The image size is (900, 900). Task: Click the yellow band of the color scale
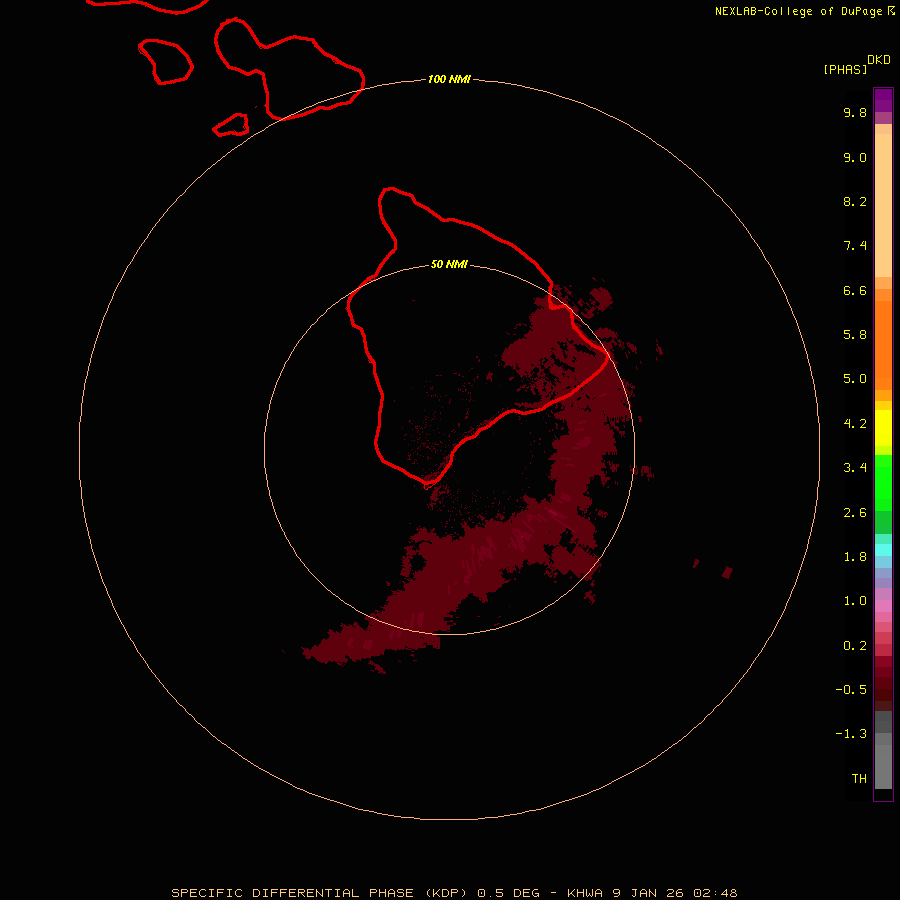tap(883, 428)
